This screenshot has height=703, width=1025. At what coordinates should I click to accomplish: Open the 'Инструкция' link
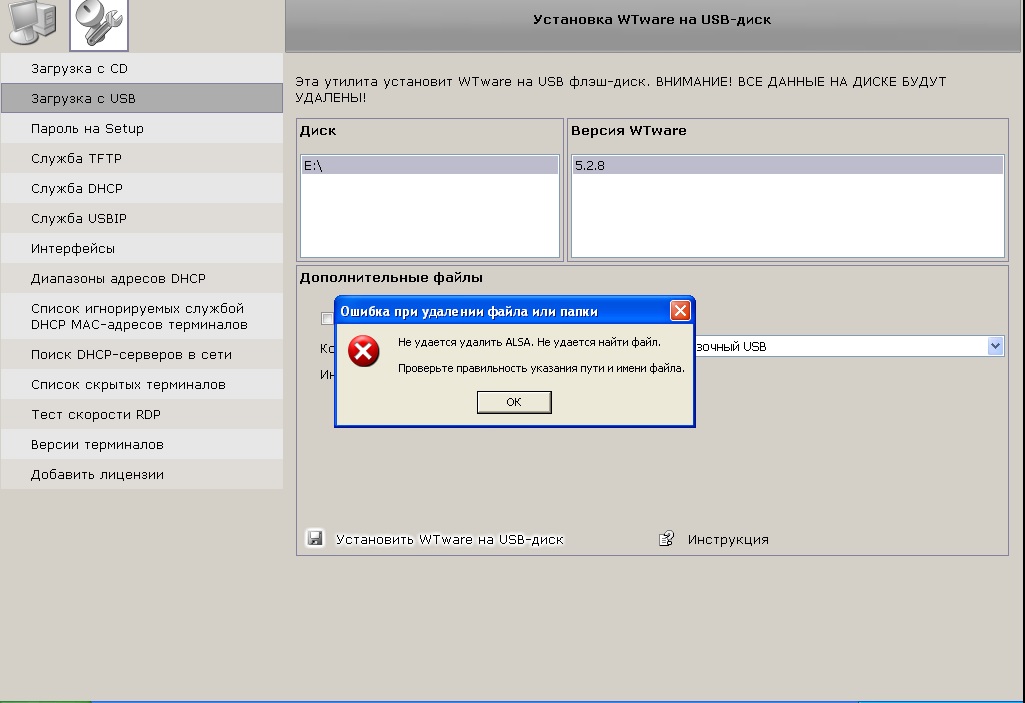(728, 539)
